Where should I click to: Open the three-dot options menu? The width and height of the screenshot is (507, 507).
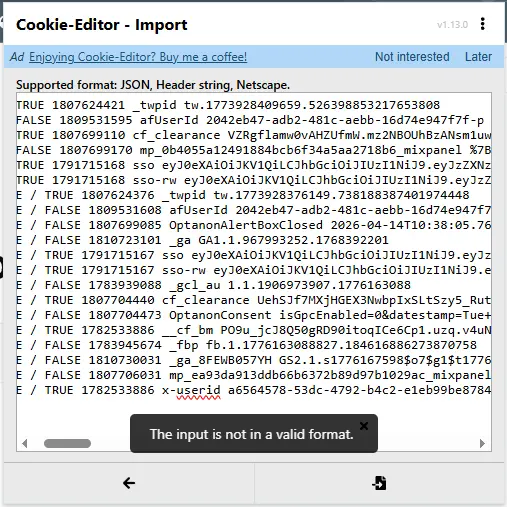[x=482, y=24]
